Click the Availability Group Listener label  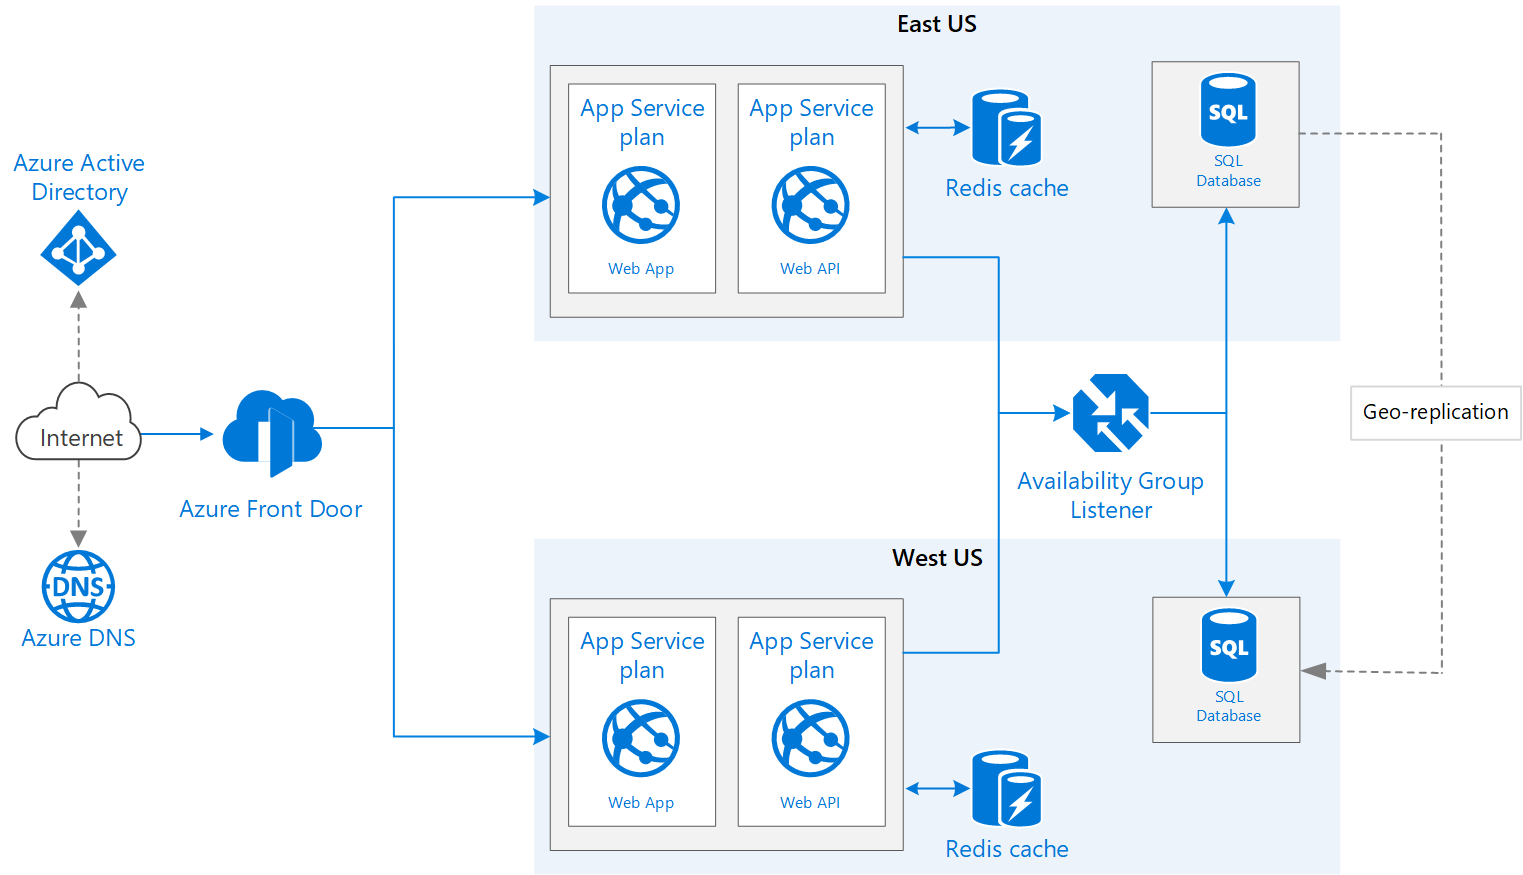coord(1111,495)
